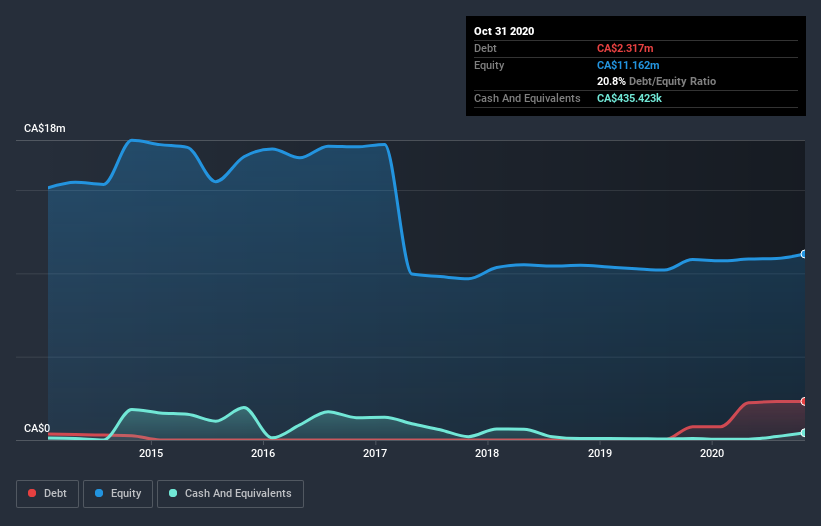Screen dimensions: 821x526
Task: Click the CA$435.423k cash value
Action: click(629, 98)
